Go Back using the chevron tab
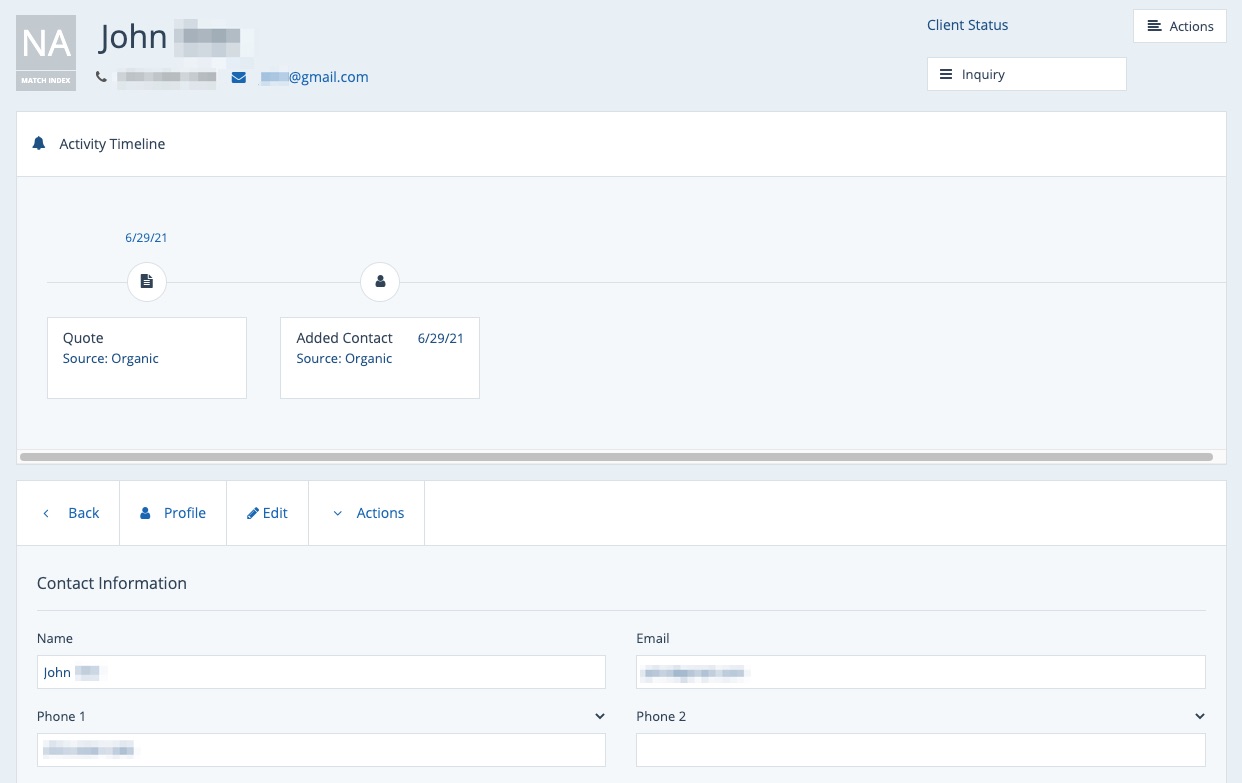This screenshot has width=1242, height=783. tap(69, 513)
